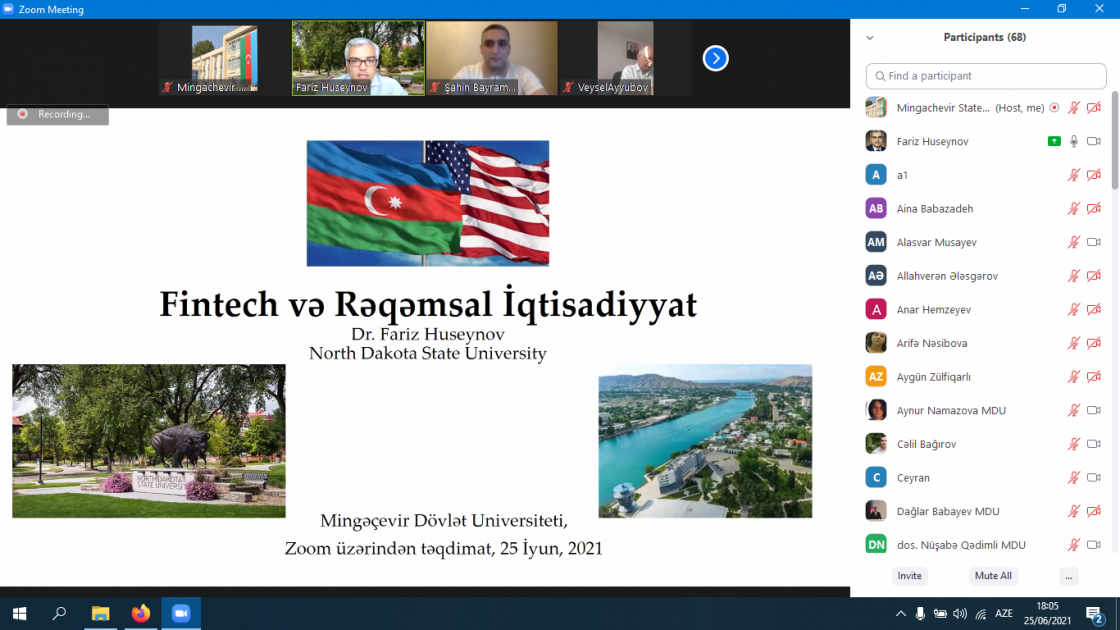
Task: Click Fariz Huseynov's camera icon
Action: pos(1094,141)
